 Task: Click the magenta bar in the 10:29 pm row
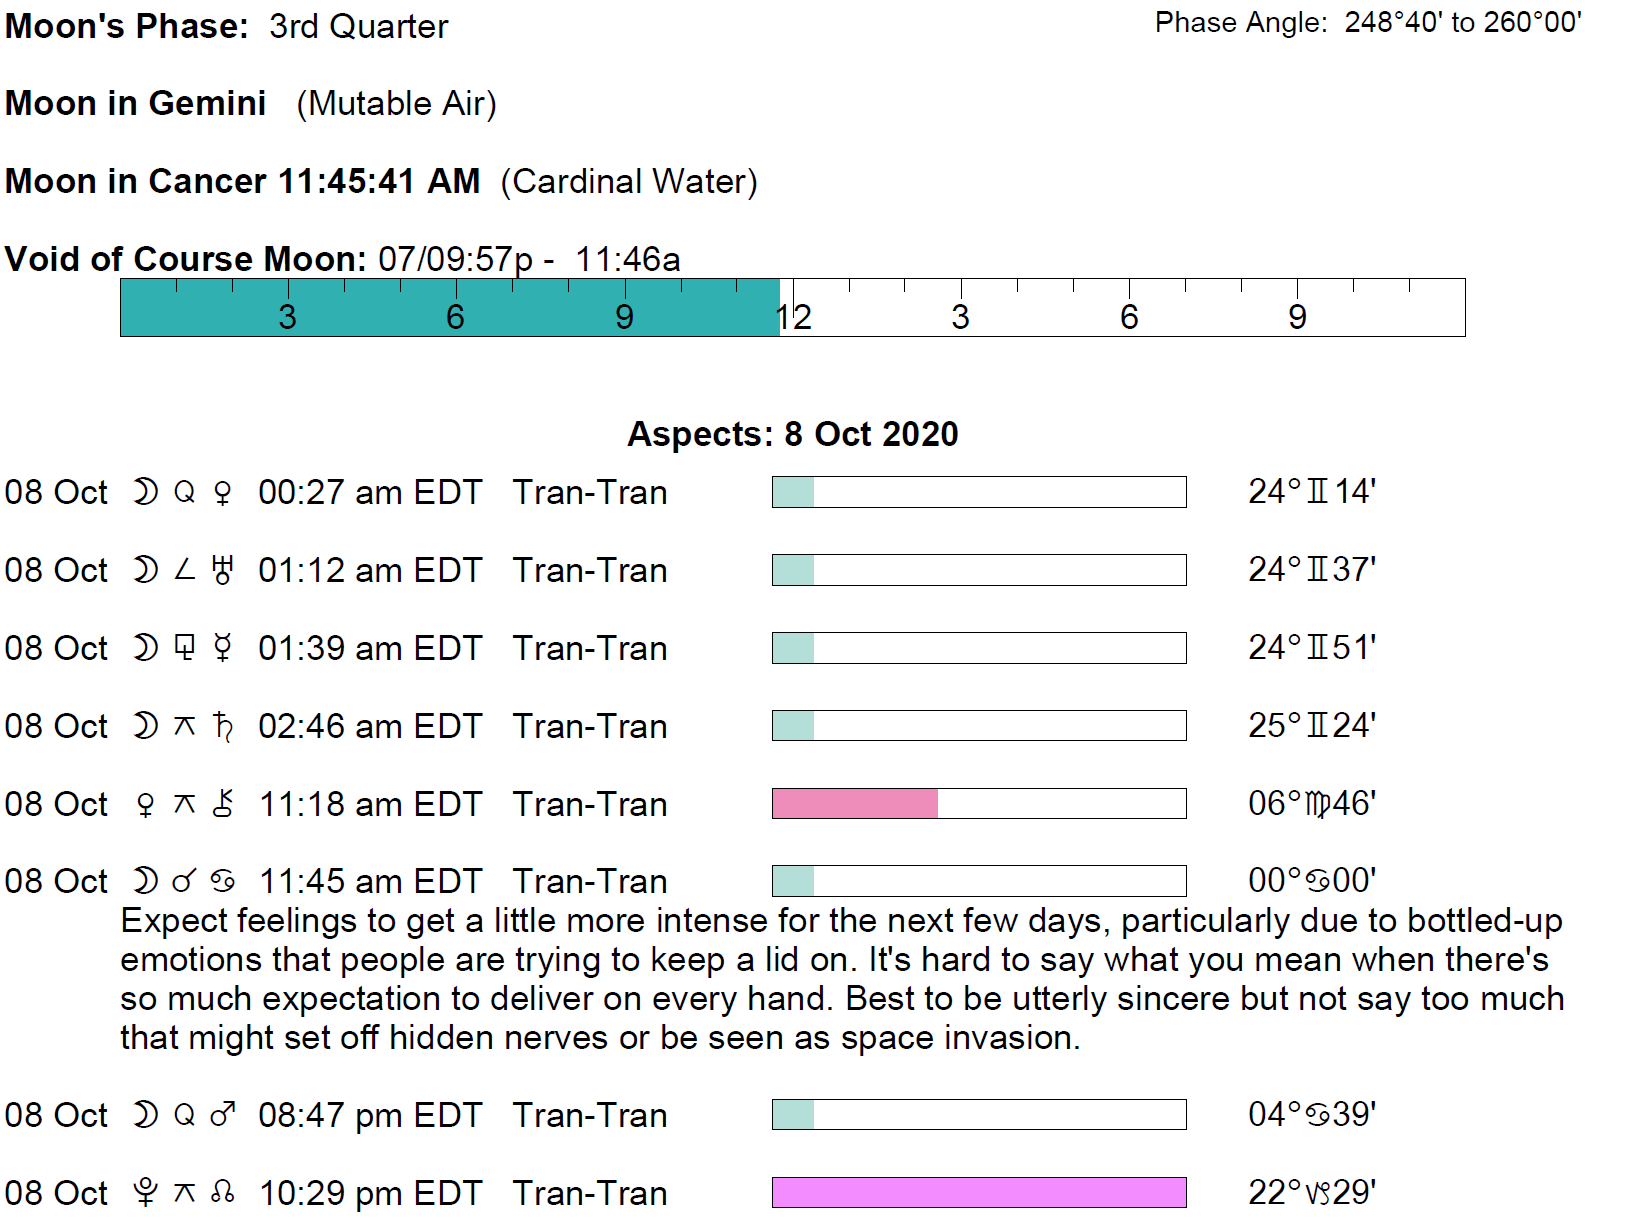coord(978,1192)
